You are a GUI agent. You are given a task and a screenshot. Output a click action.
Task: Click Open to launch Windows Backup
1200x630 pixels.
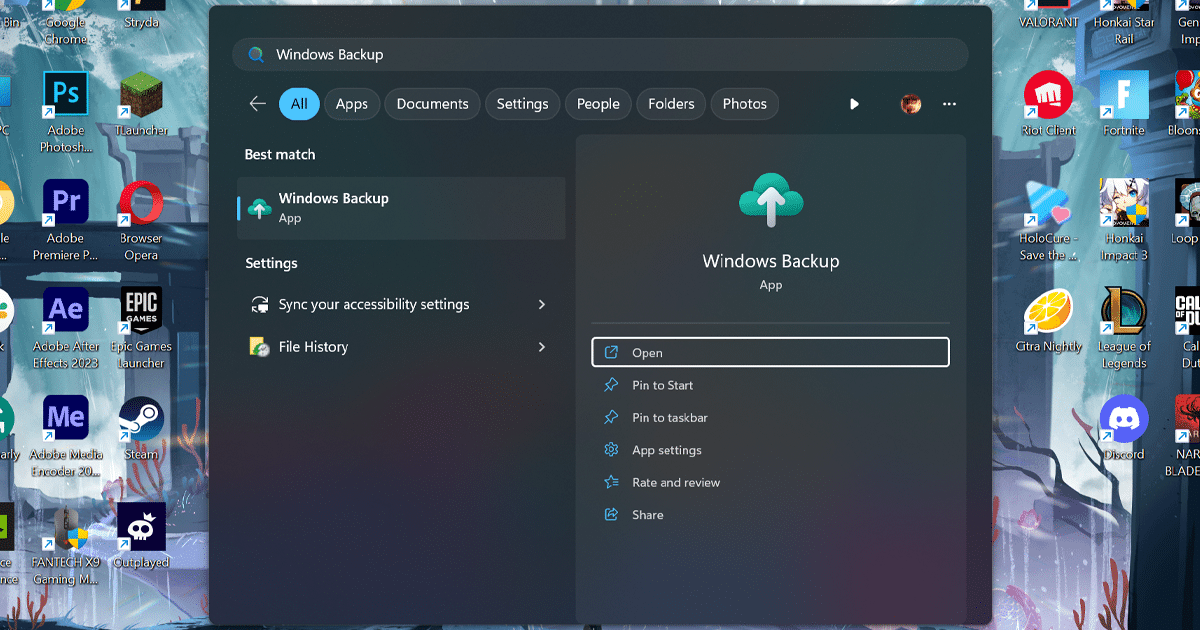(769, 353)
